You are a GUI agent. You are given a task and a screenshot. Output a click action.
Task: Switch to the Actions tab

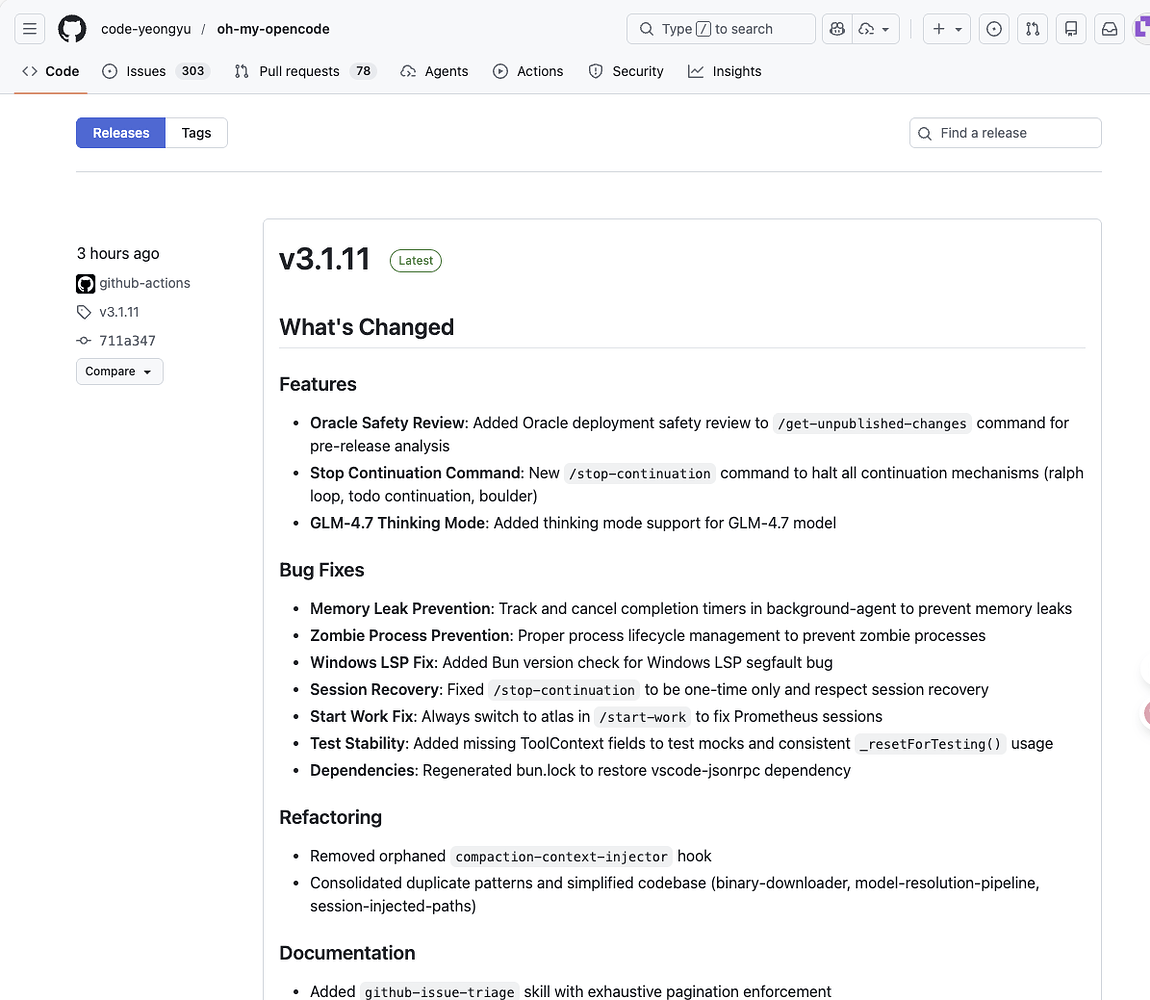(x=528, y=71)
